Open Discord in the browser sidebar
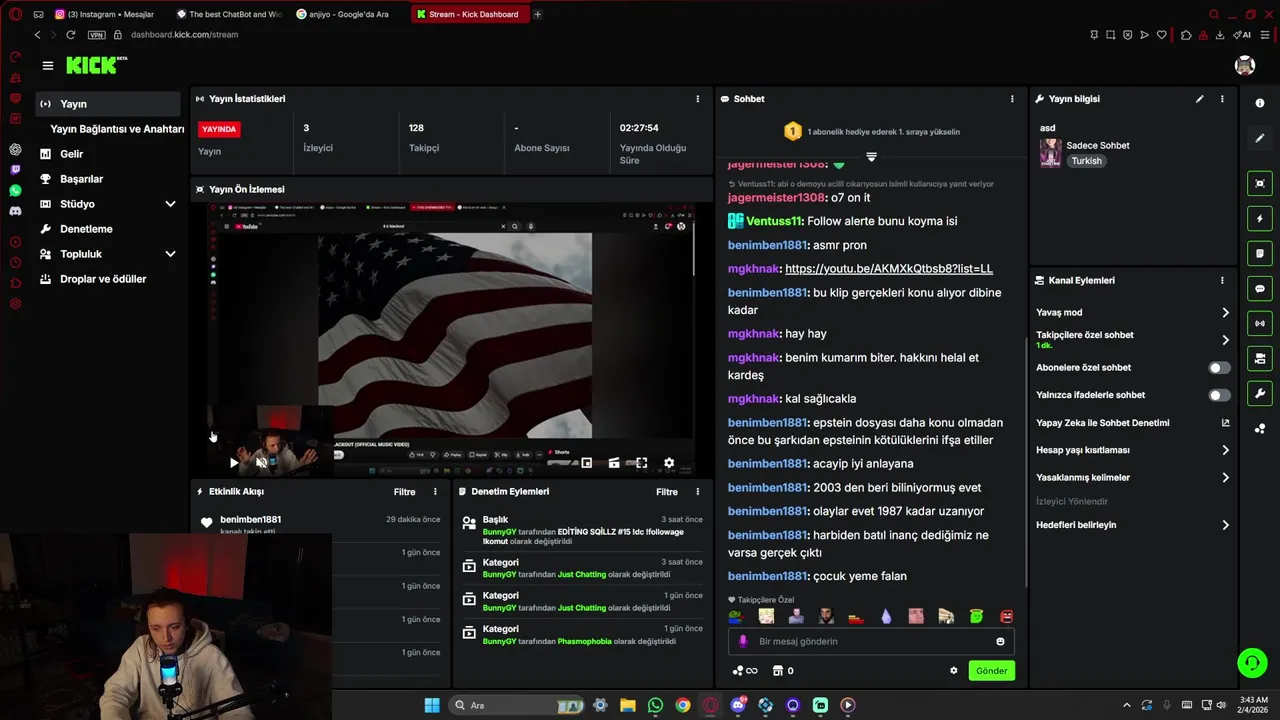1280x720 pixels. coord(15,211)
